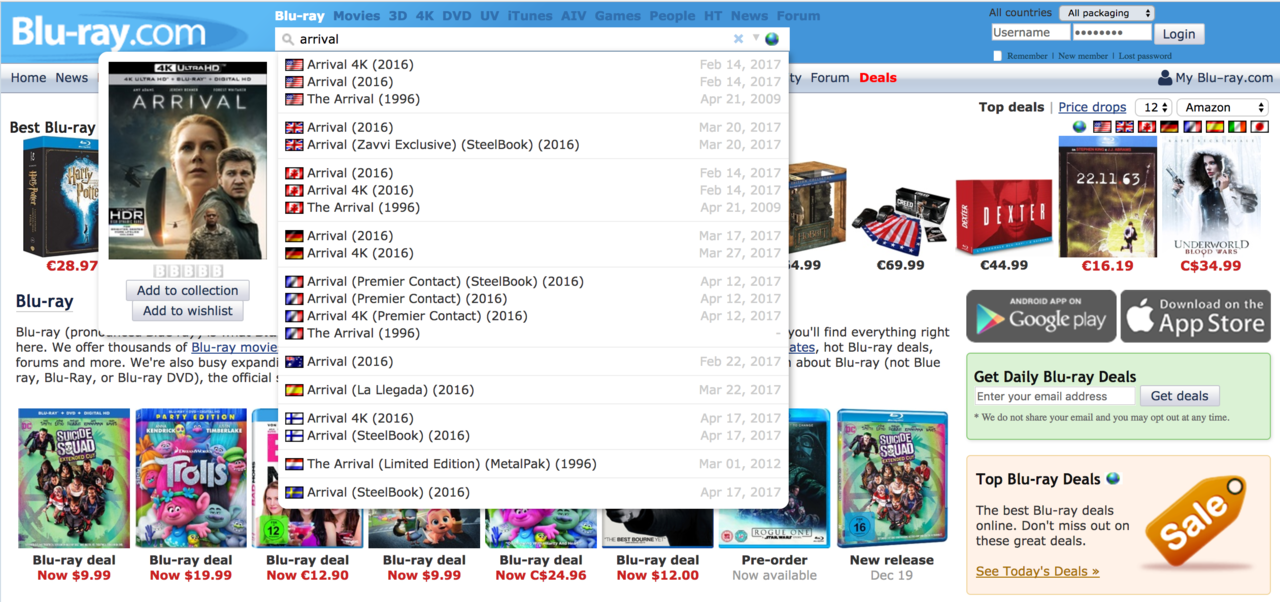Focus the Username input field
The image size is (1280, 602).
[1029, 33]
